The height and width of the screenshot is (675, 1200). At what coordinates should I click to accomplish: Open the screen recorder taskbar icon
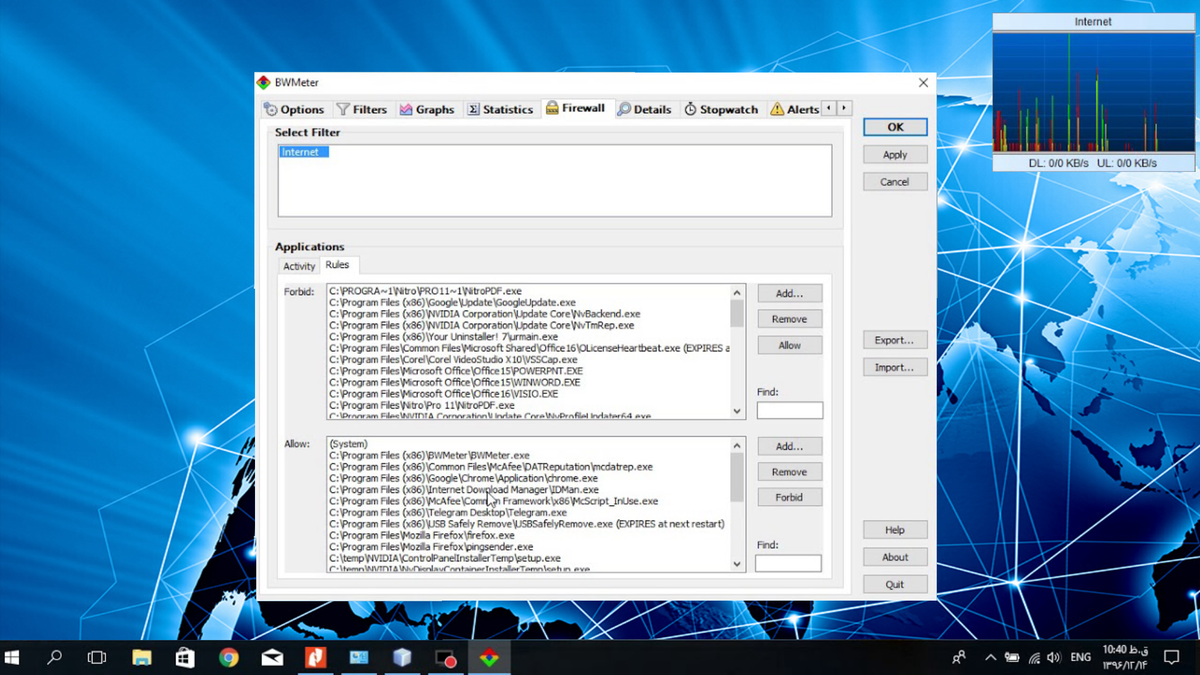coord(445,657)
